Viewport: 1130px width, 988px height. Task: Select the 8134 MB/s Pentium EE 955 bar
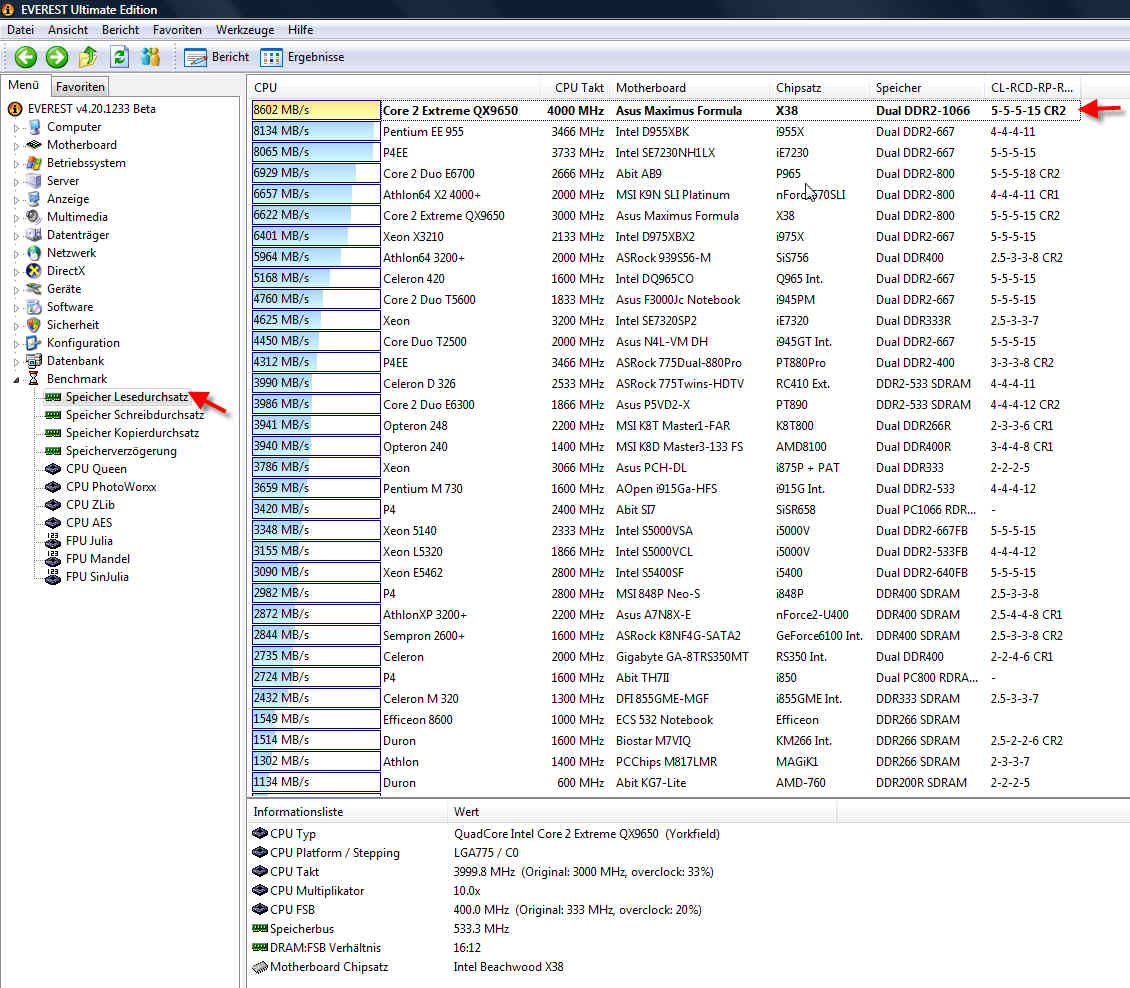(x=316, y=131)
